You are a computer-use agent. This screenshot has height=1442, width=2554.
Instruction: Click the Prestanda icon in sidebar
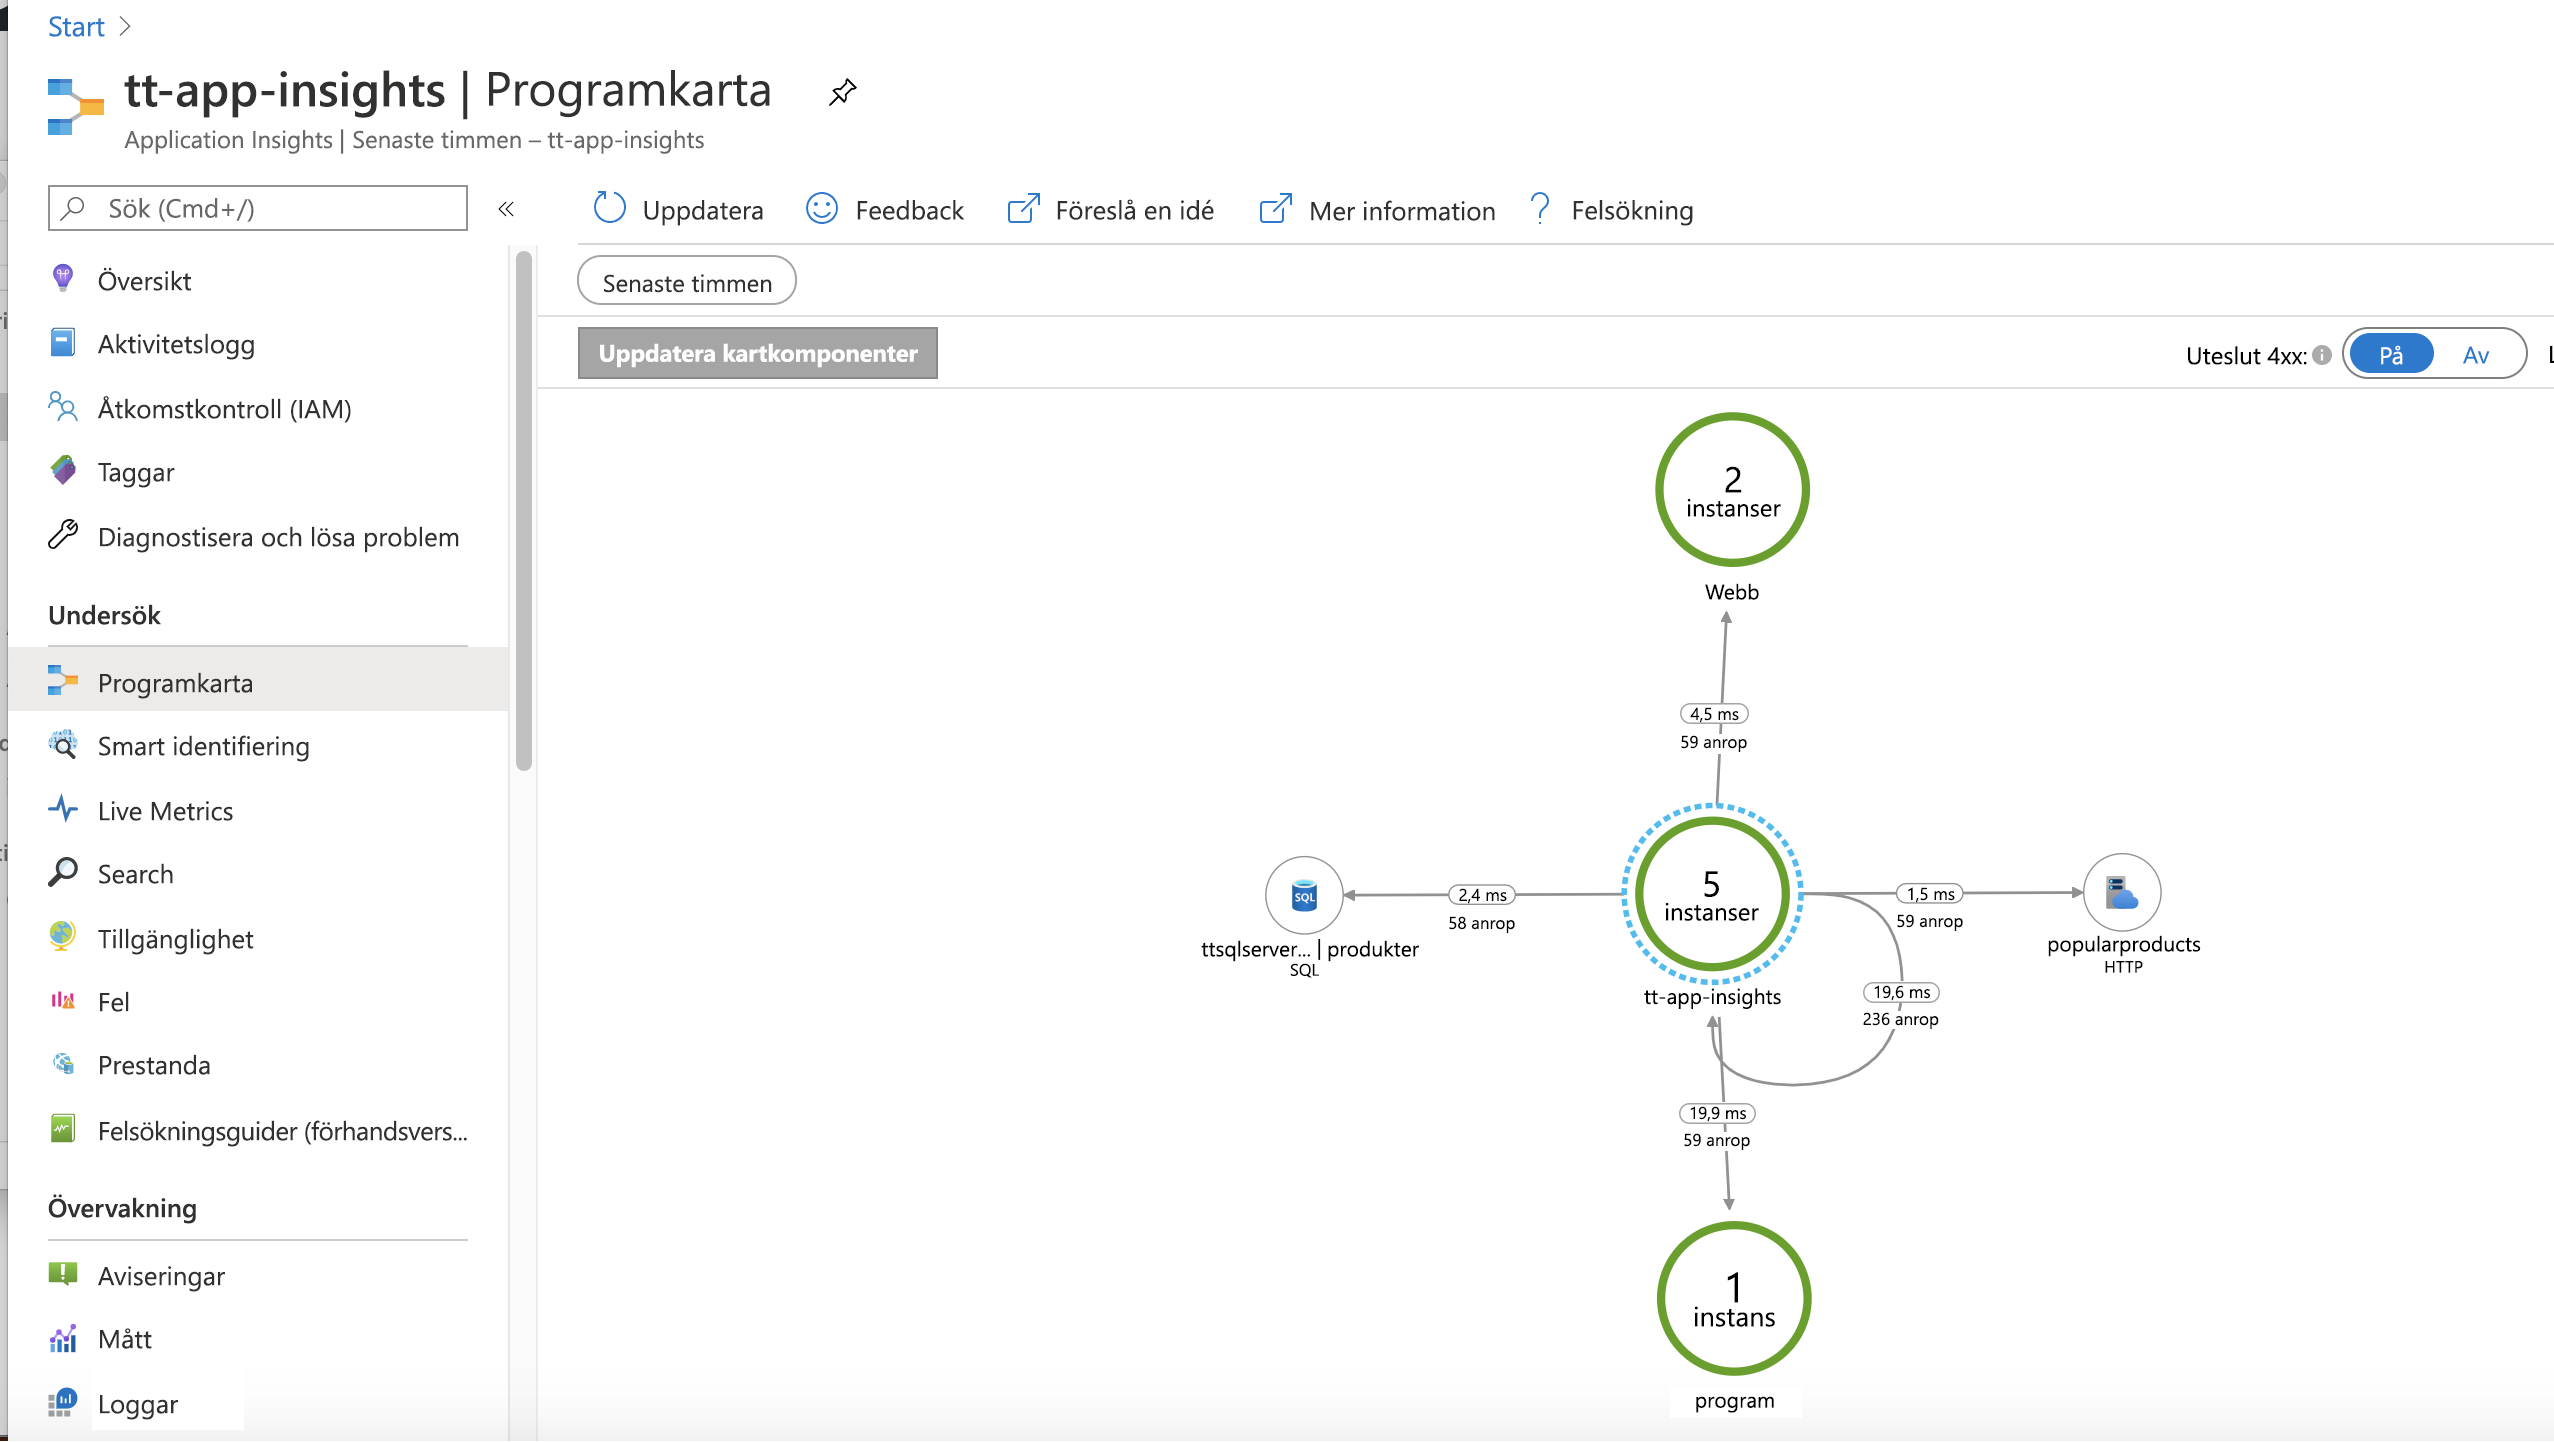click(62, 1063)
